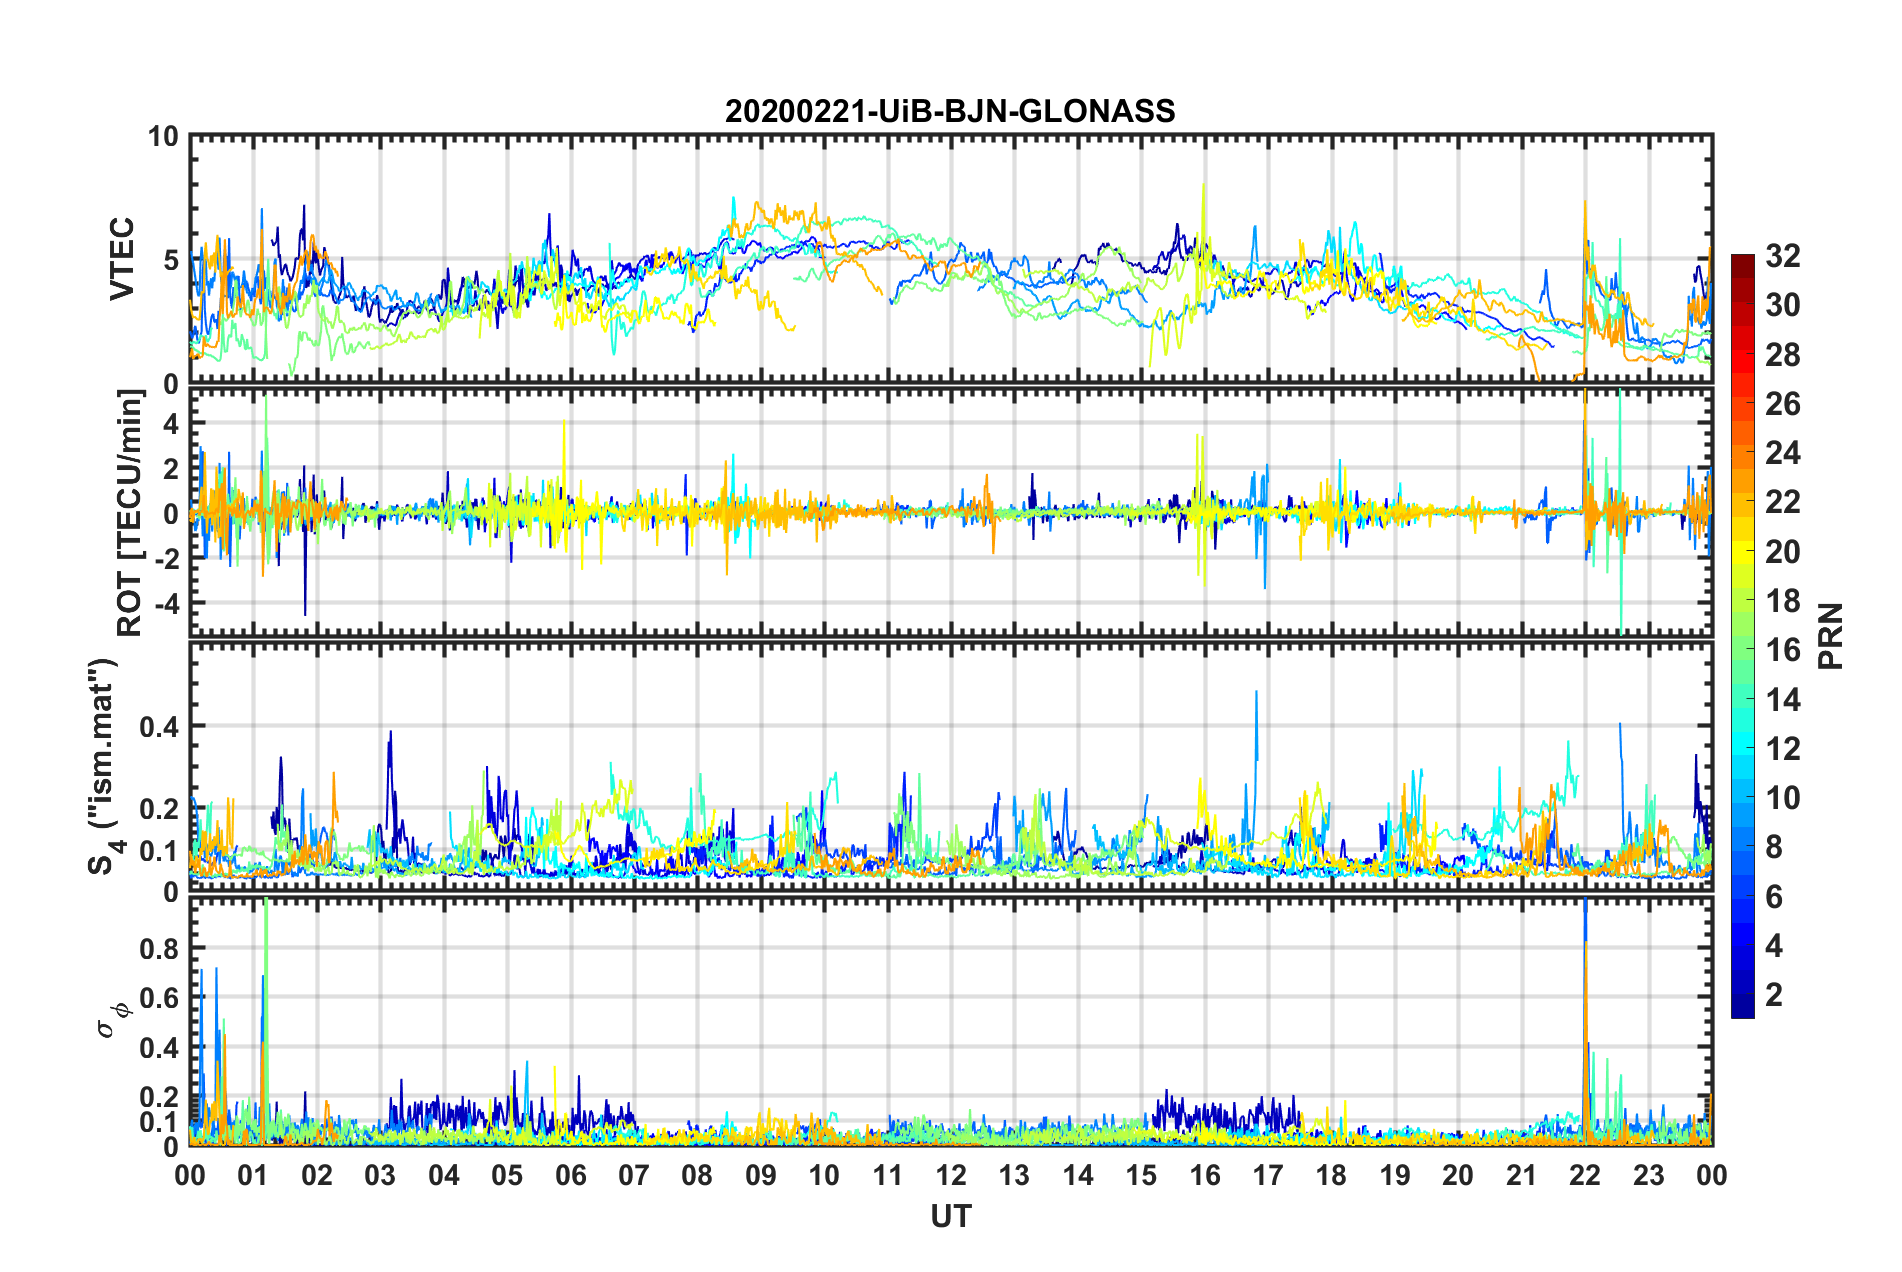
Task: Click inside the ROT time-series panel
Action: pos(951,512)
